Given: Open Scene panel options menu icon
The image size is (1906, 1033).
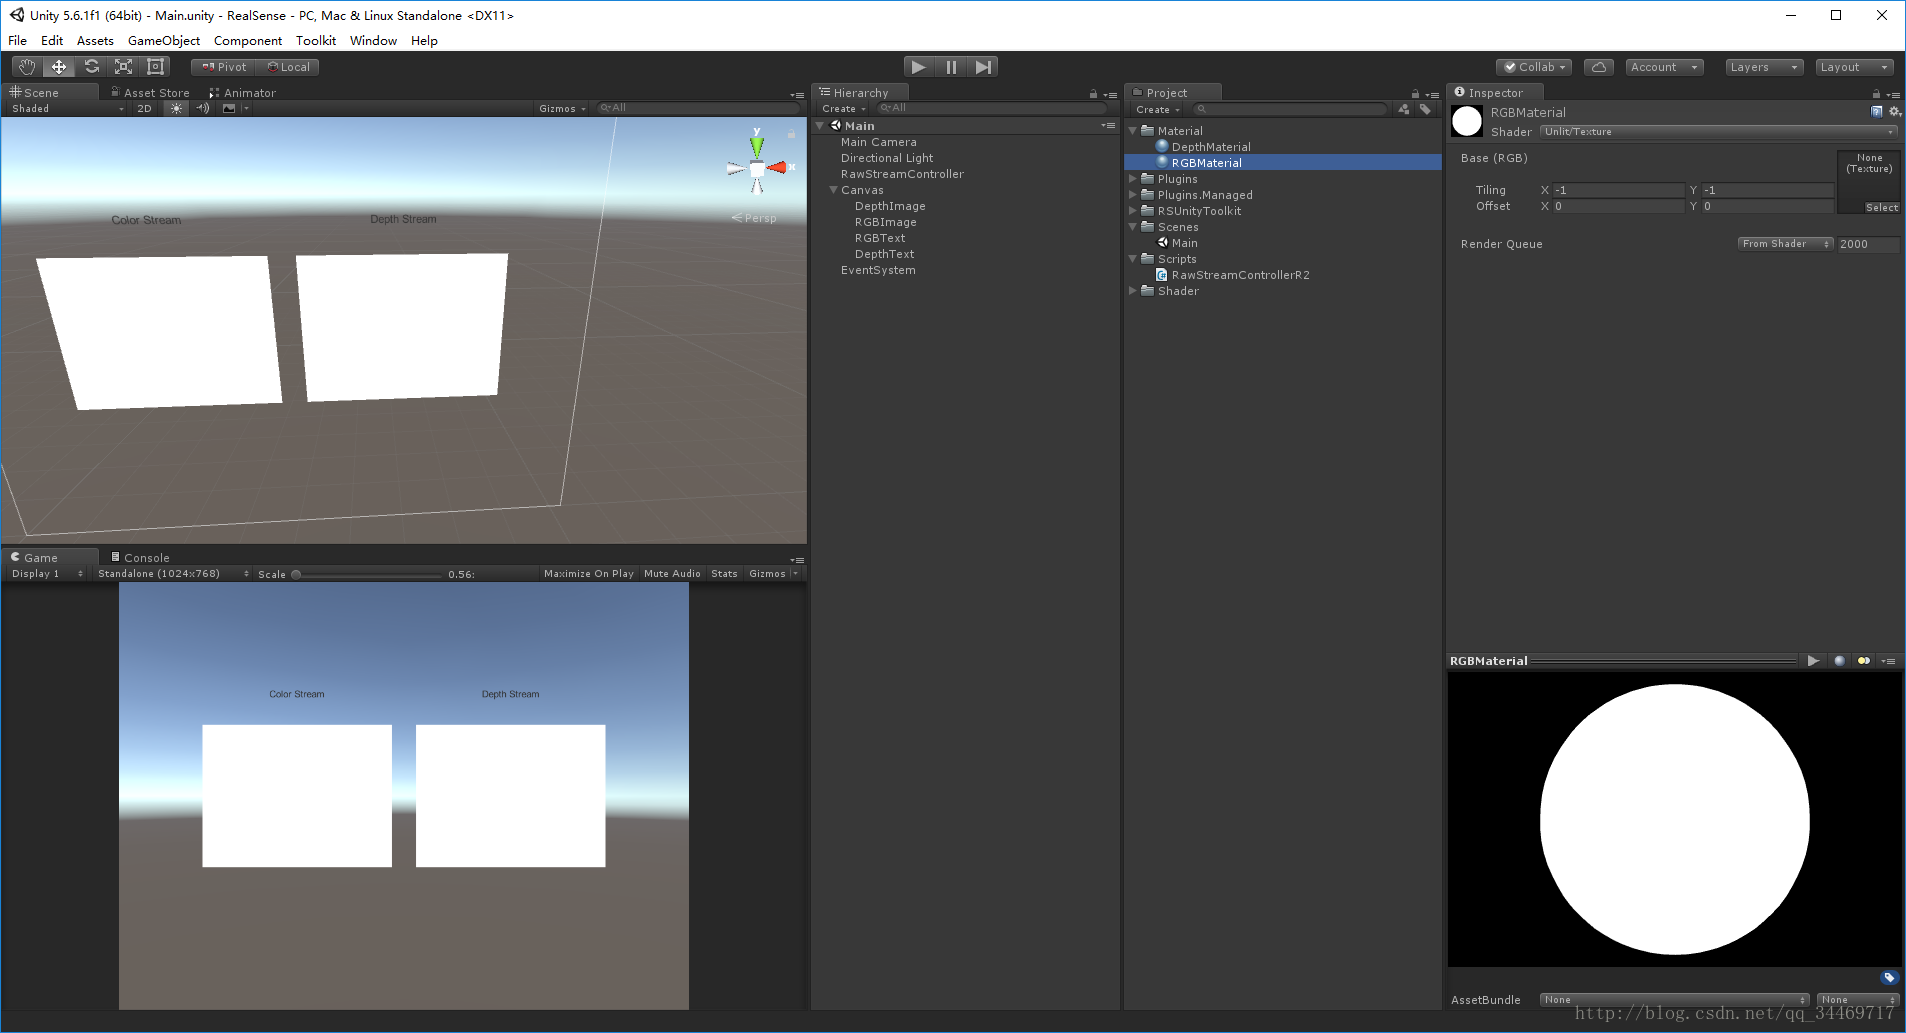Looking at the screenshot, I should 797,95.
